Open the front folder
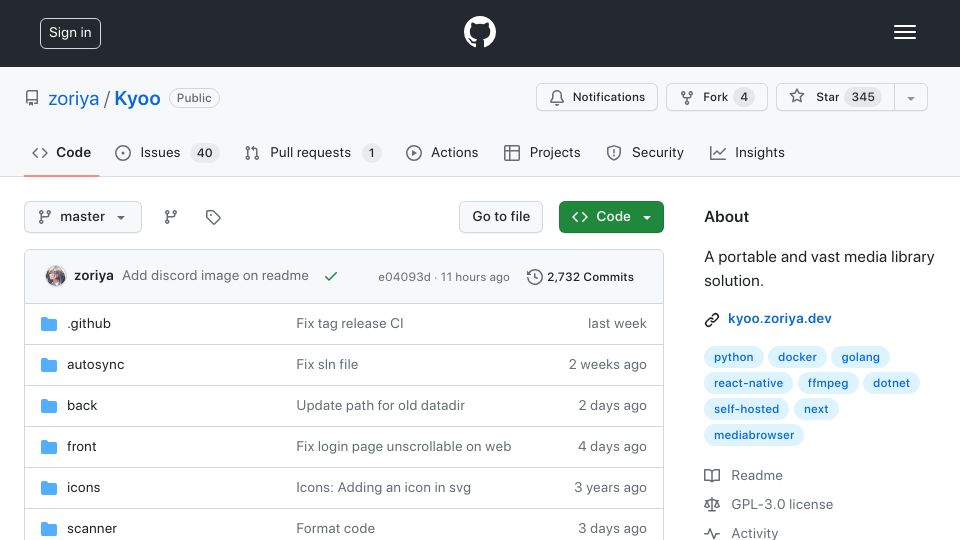Image resolution: width=960 pixels, height=540 pixels. pyautogui.click(x=81, y=446)
